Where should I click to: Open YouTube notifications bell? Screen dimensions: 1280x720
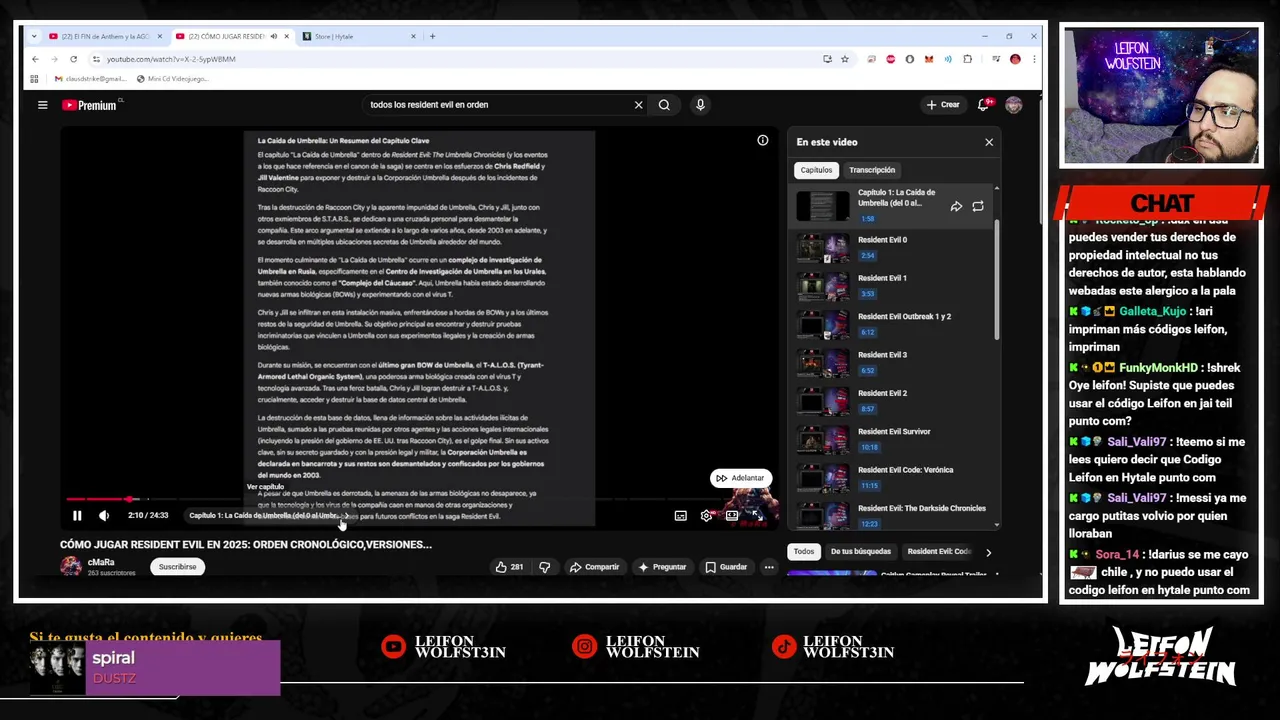click(984, 105)
